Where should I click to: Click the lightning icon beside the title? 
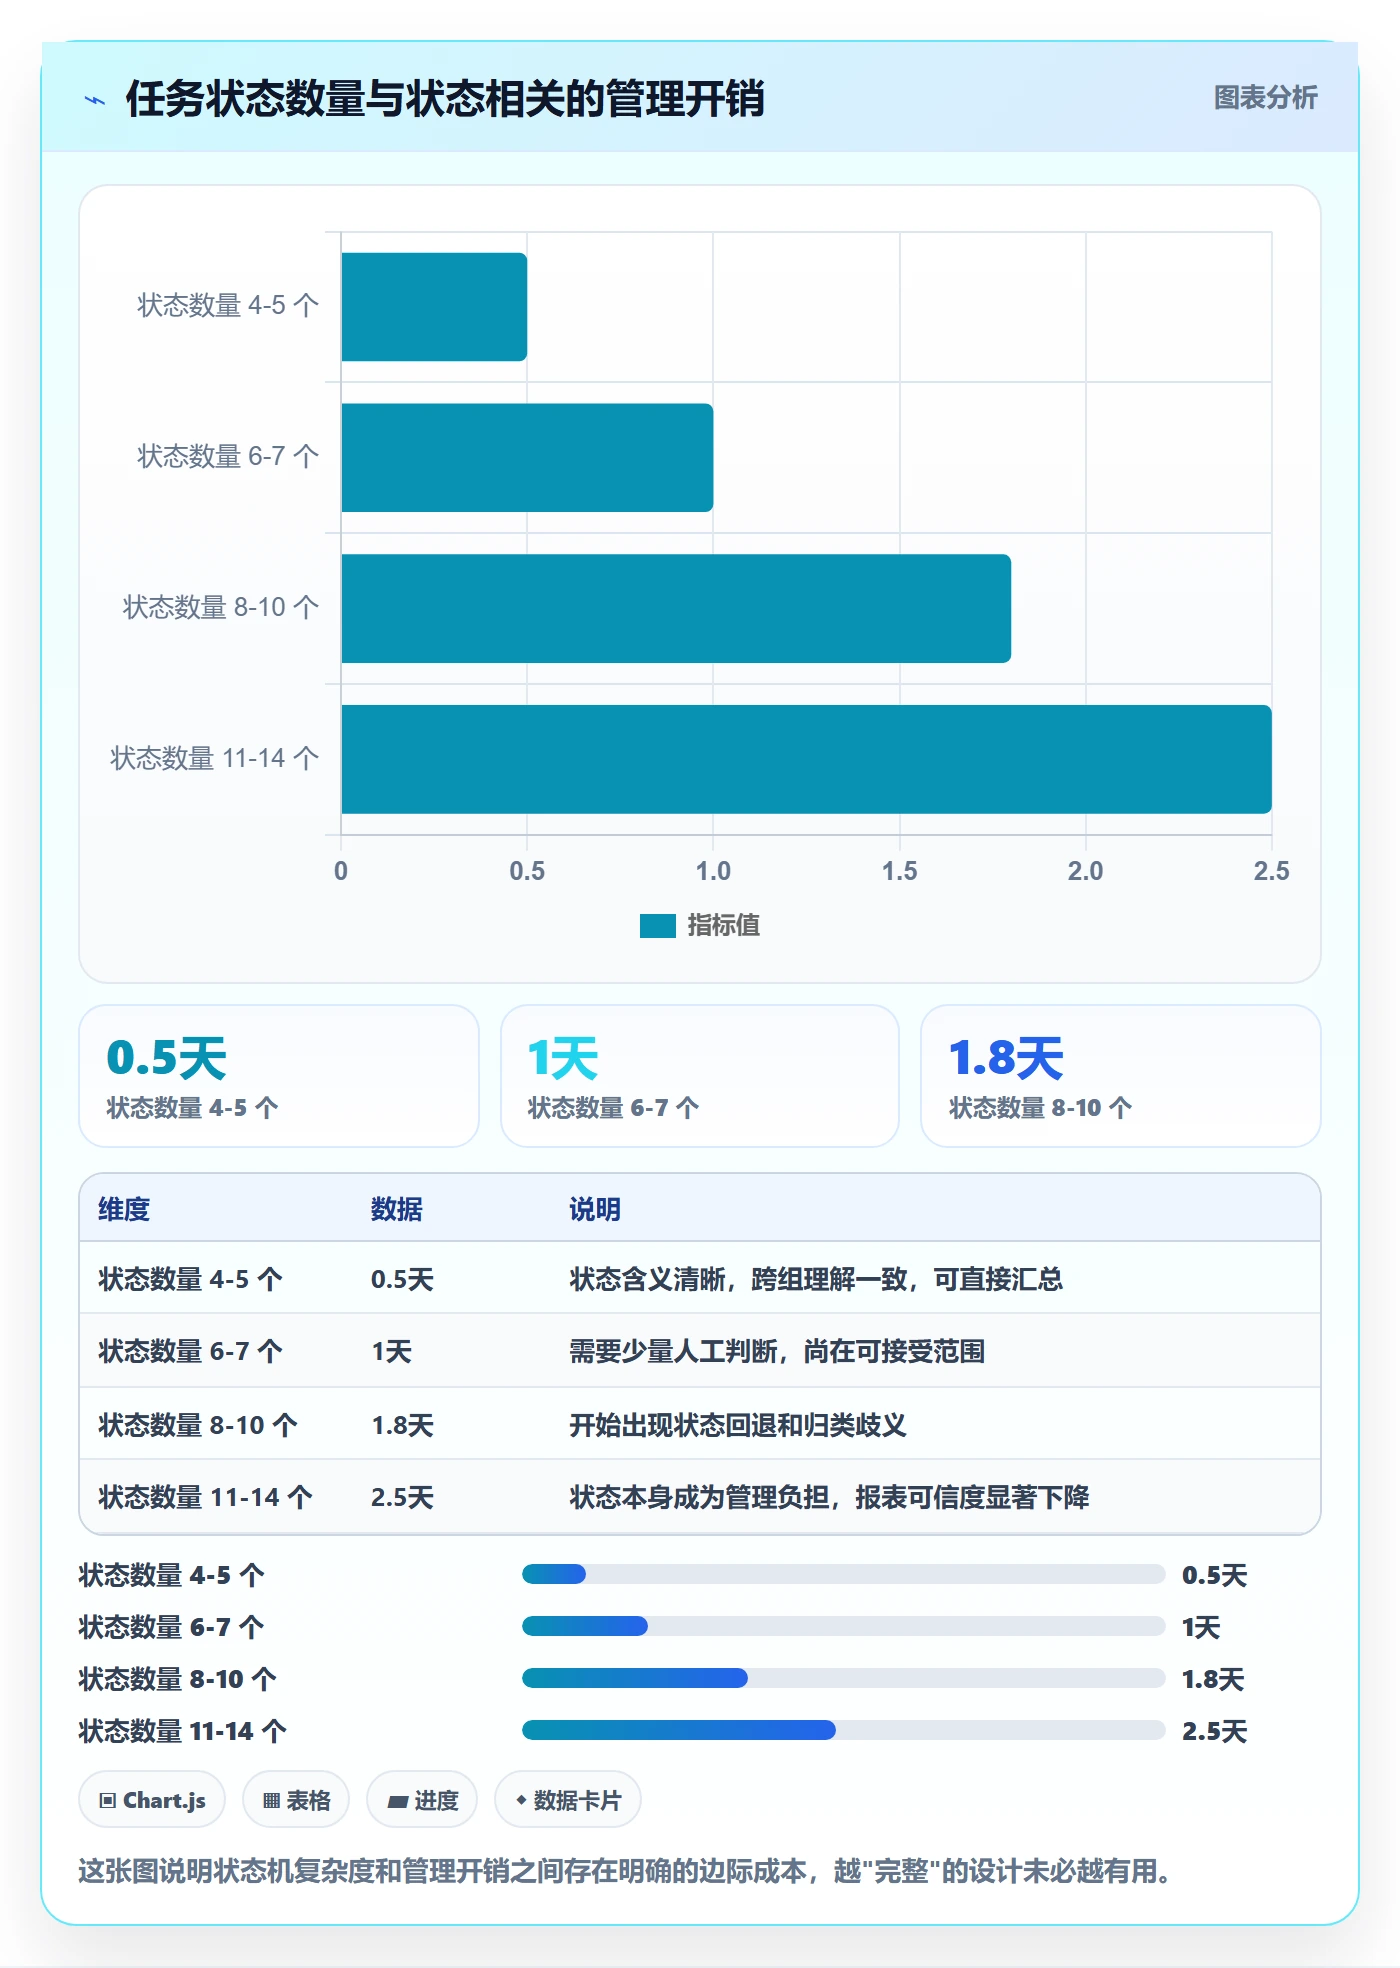95,100
